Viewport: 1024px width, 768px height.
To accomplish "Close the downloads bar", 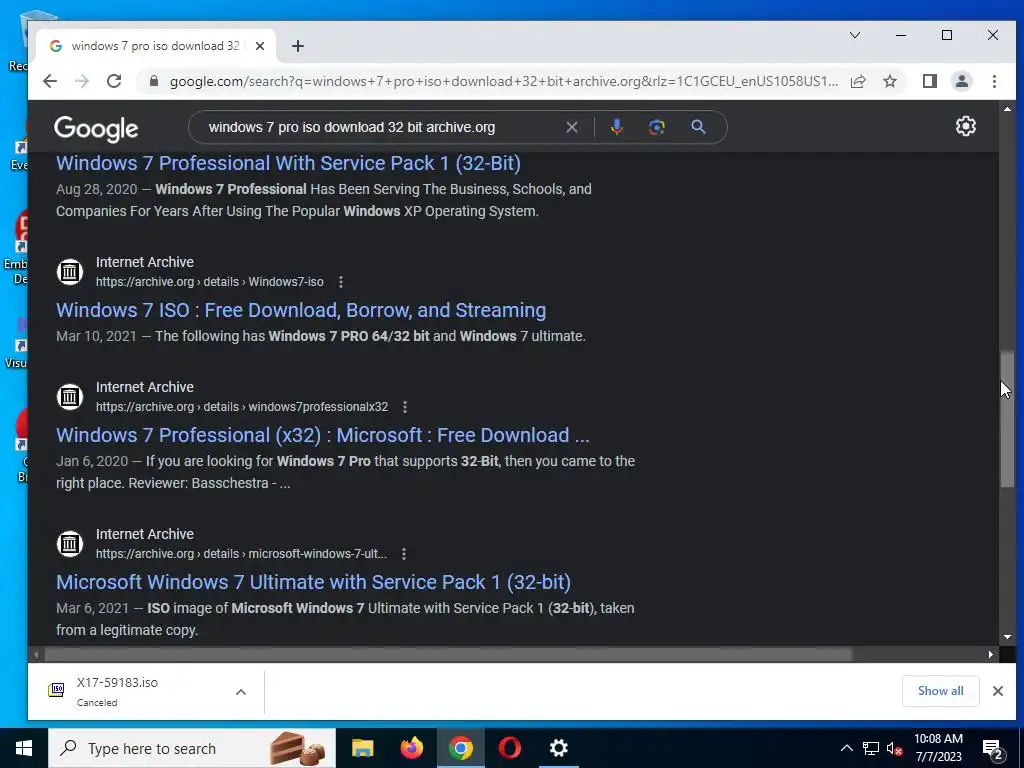I will point(997,691).
